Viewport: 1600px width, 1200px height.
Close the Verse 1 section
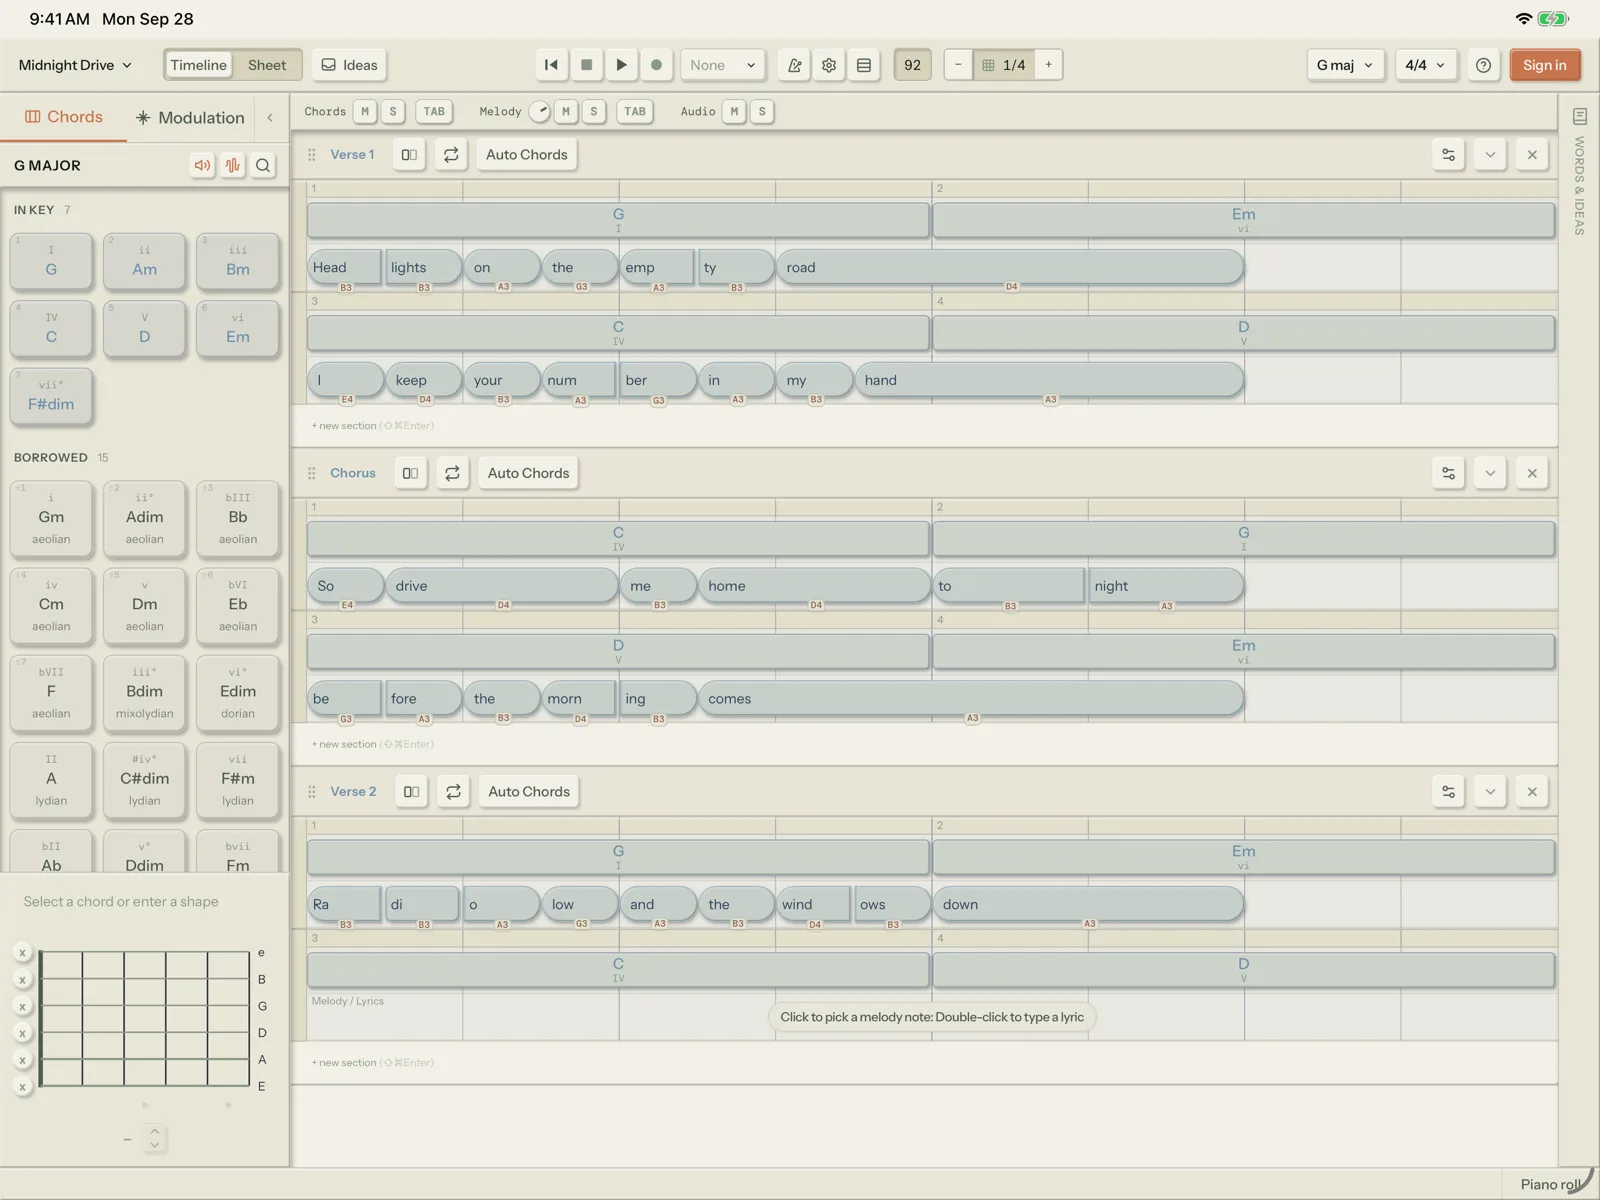click(x=1532, y=154)
